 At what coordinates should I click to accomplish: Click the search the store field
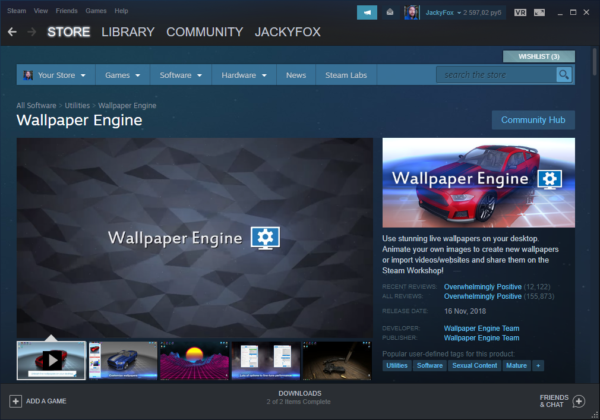tap(496, 75)
